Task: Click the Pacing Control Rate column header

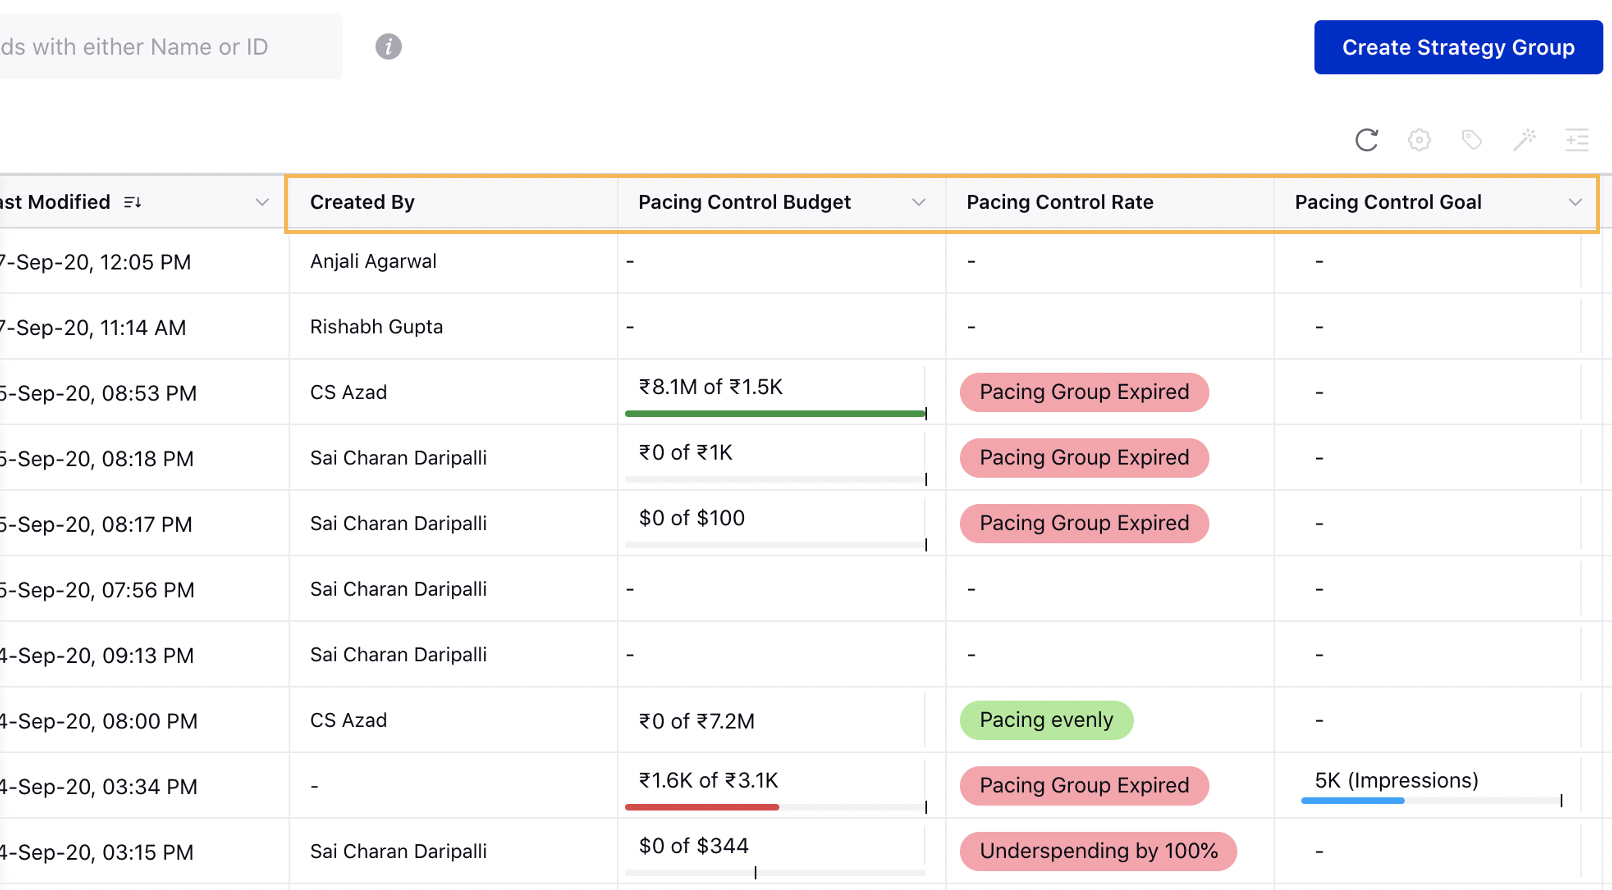Action: [x=1110, y=202]
